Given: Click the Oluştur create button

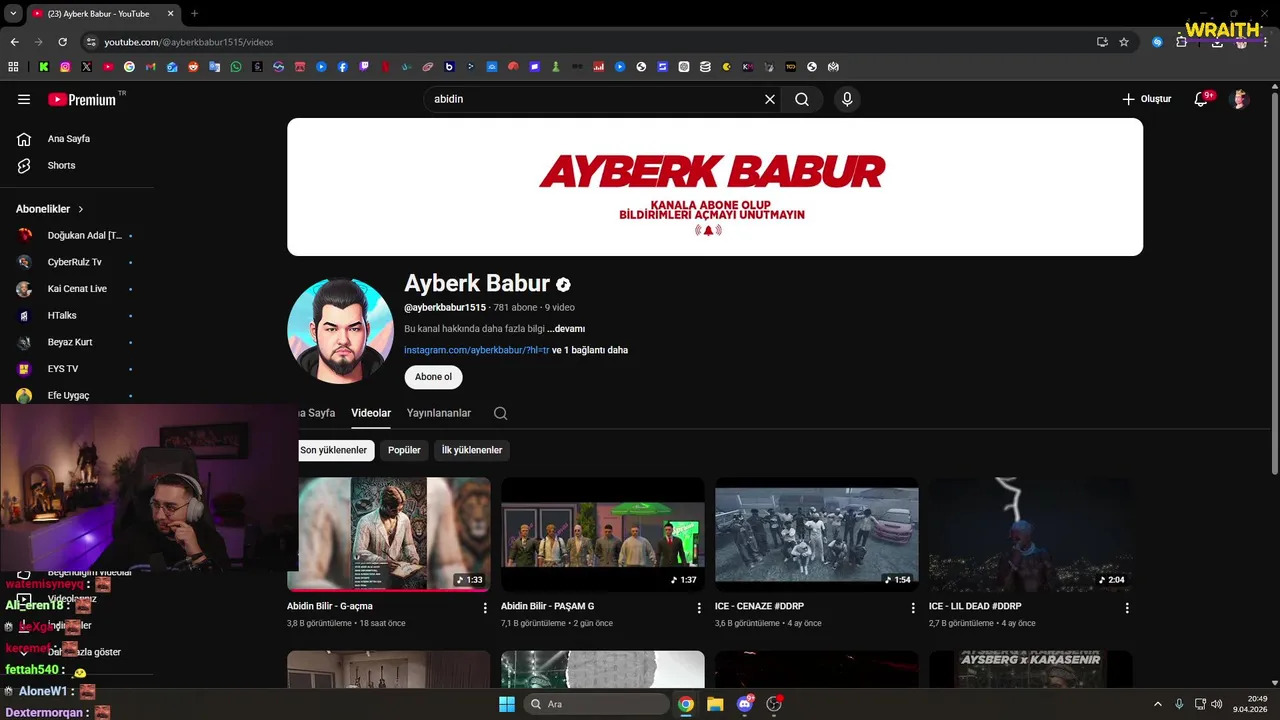Looking at the screenshot, I should (1146, 99).
